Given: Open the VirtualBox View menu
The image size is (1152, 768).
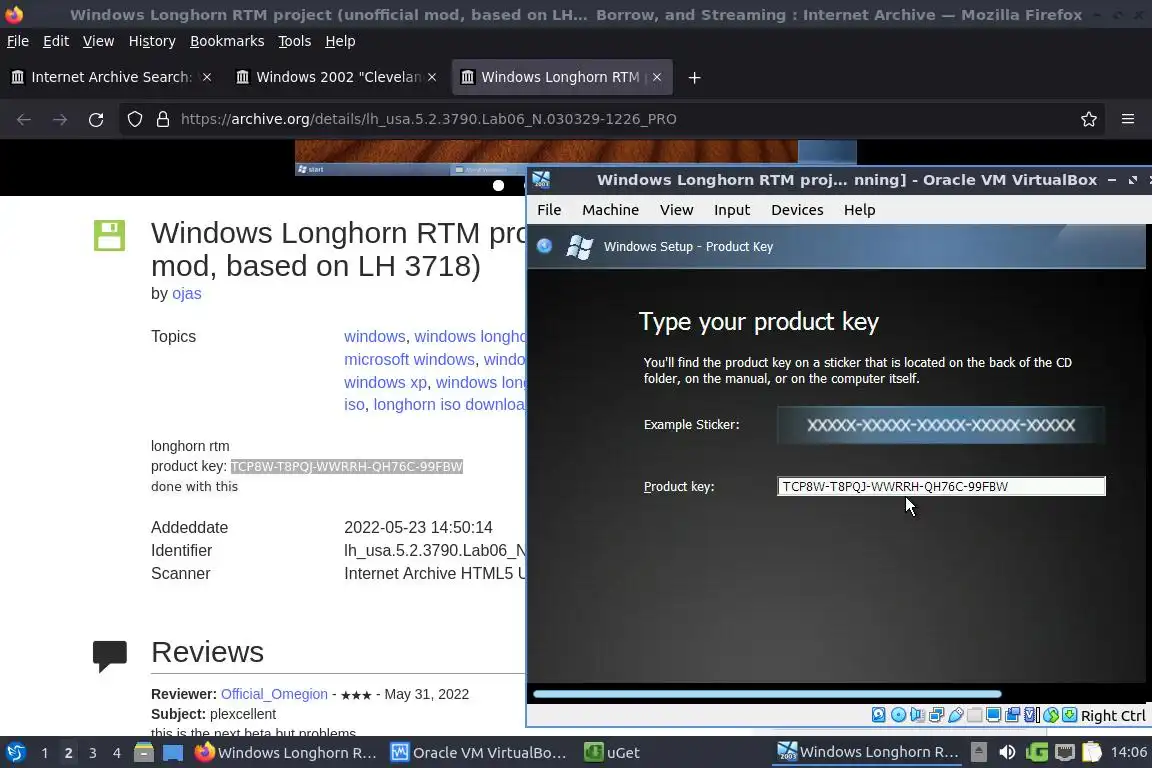Looking at the screenshot, I should point(676,209).
